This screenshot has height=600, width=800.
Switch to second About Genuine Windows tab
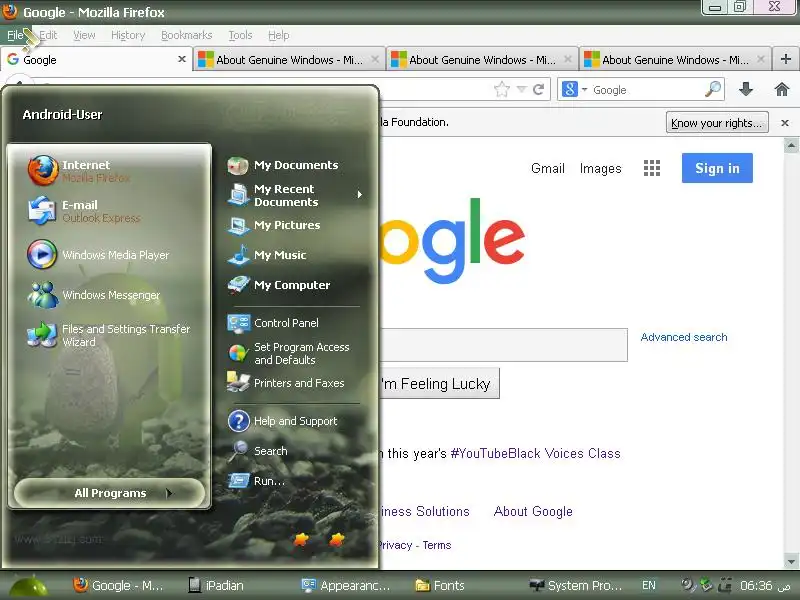pyautogui.click(x=482, y=60)
